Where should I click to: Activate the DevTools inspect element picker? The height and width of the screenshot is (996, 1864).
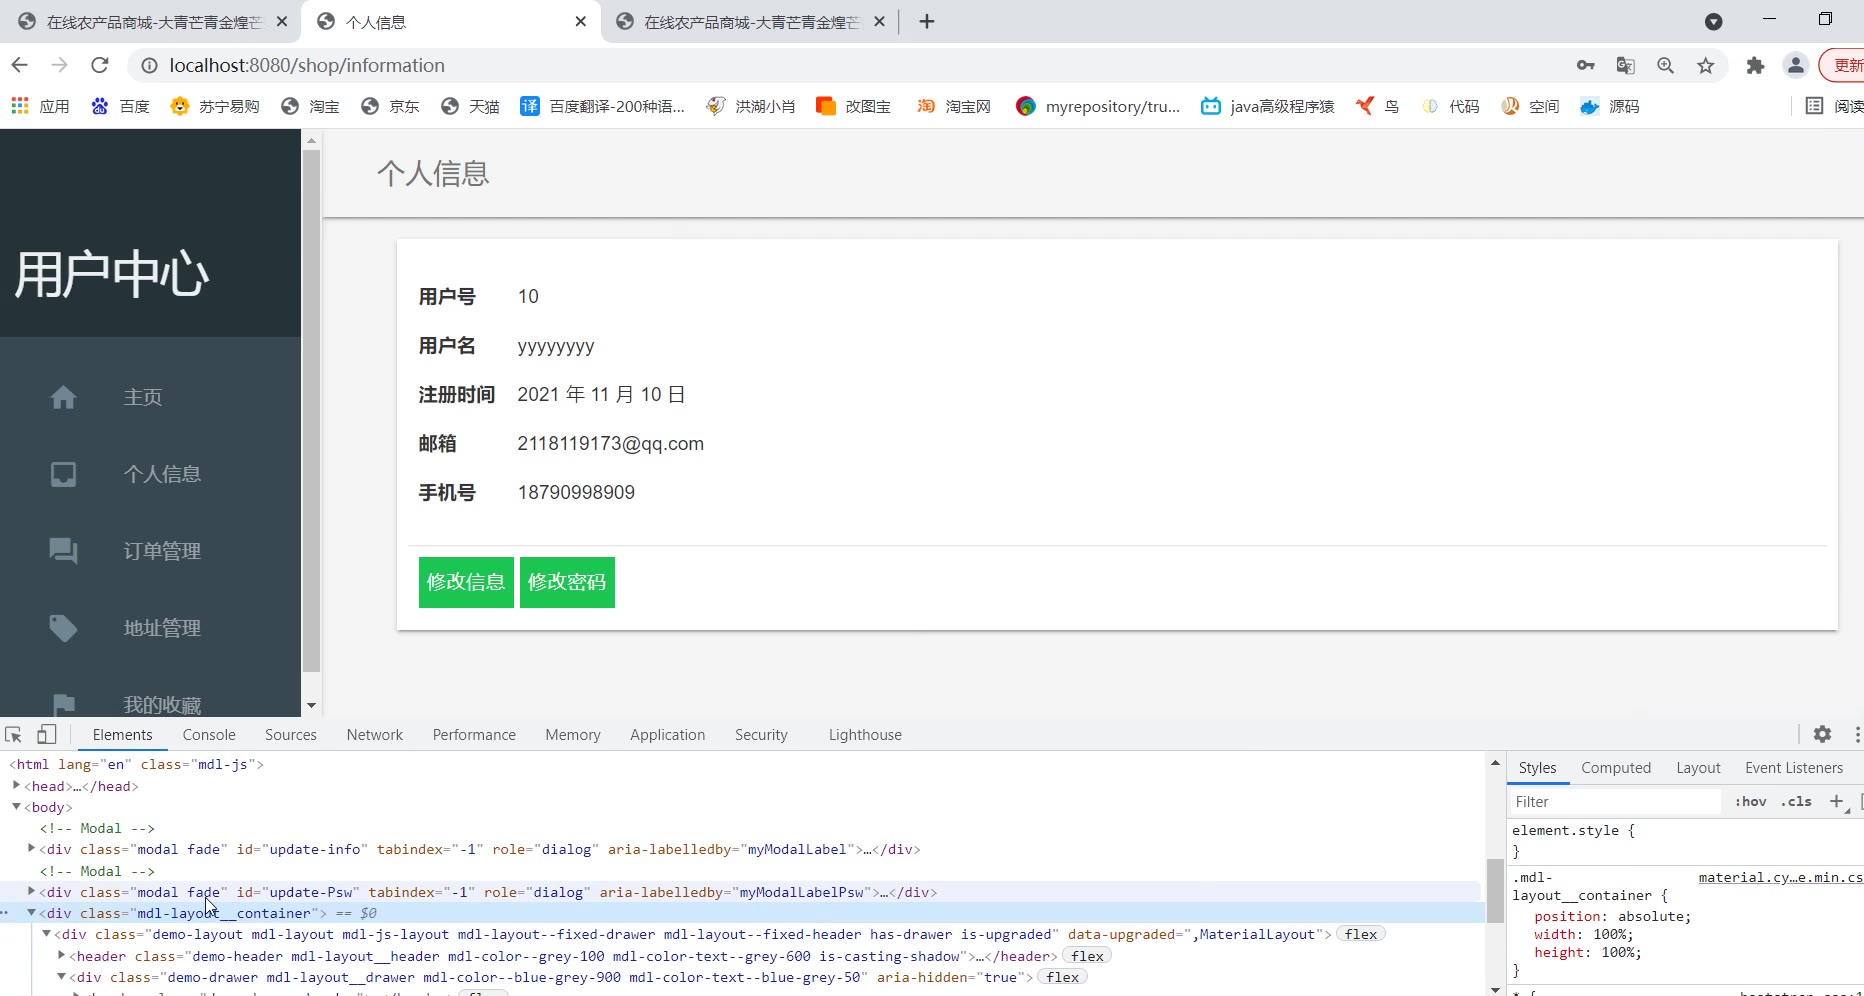click(14, 734)
